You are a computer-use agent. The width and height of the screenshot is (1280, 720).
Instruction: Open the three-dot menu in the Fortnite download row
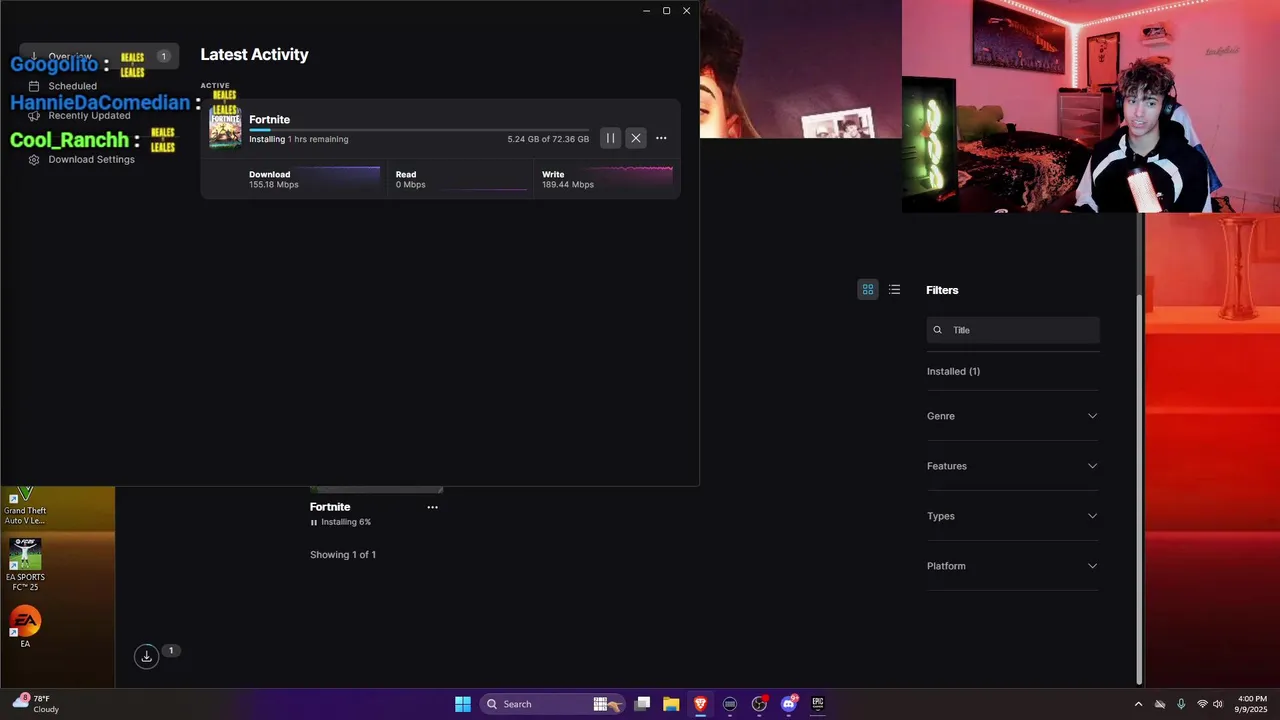click(x=661, y=138)
